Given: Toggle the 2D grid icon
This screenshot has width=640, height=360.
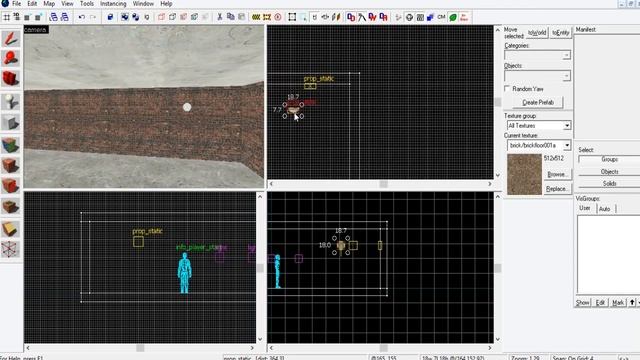Looking at the screenshot, I should (x=7, y=17).
